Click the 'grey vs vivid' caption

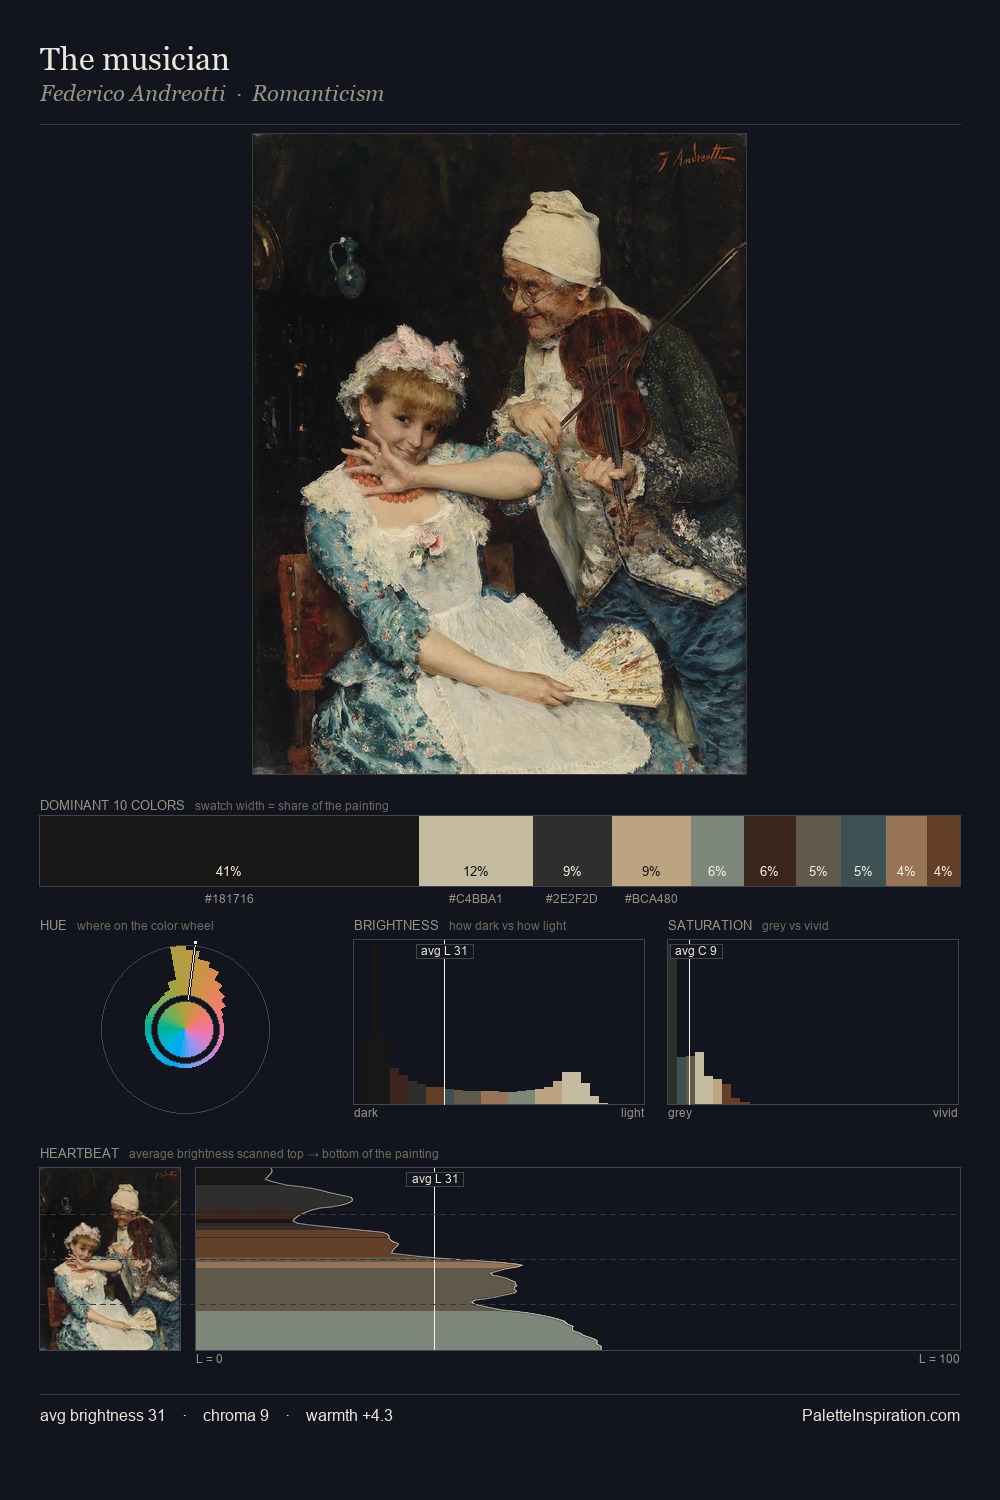point(795,926)
